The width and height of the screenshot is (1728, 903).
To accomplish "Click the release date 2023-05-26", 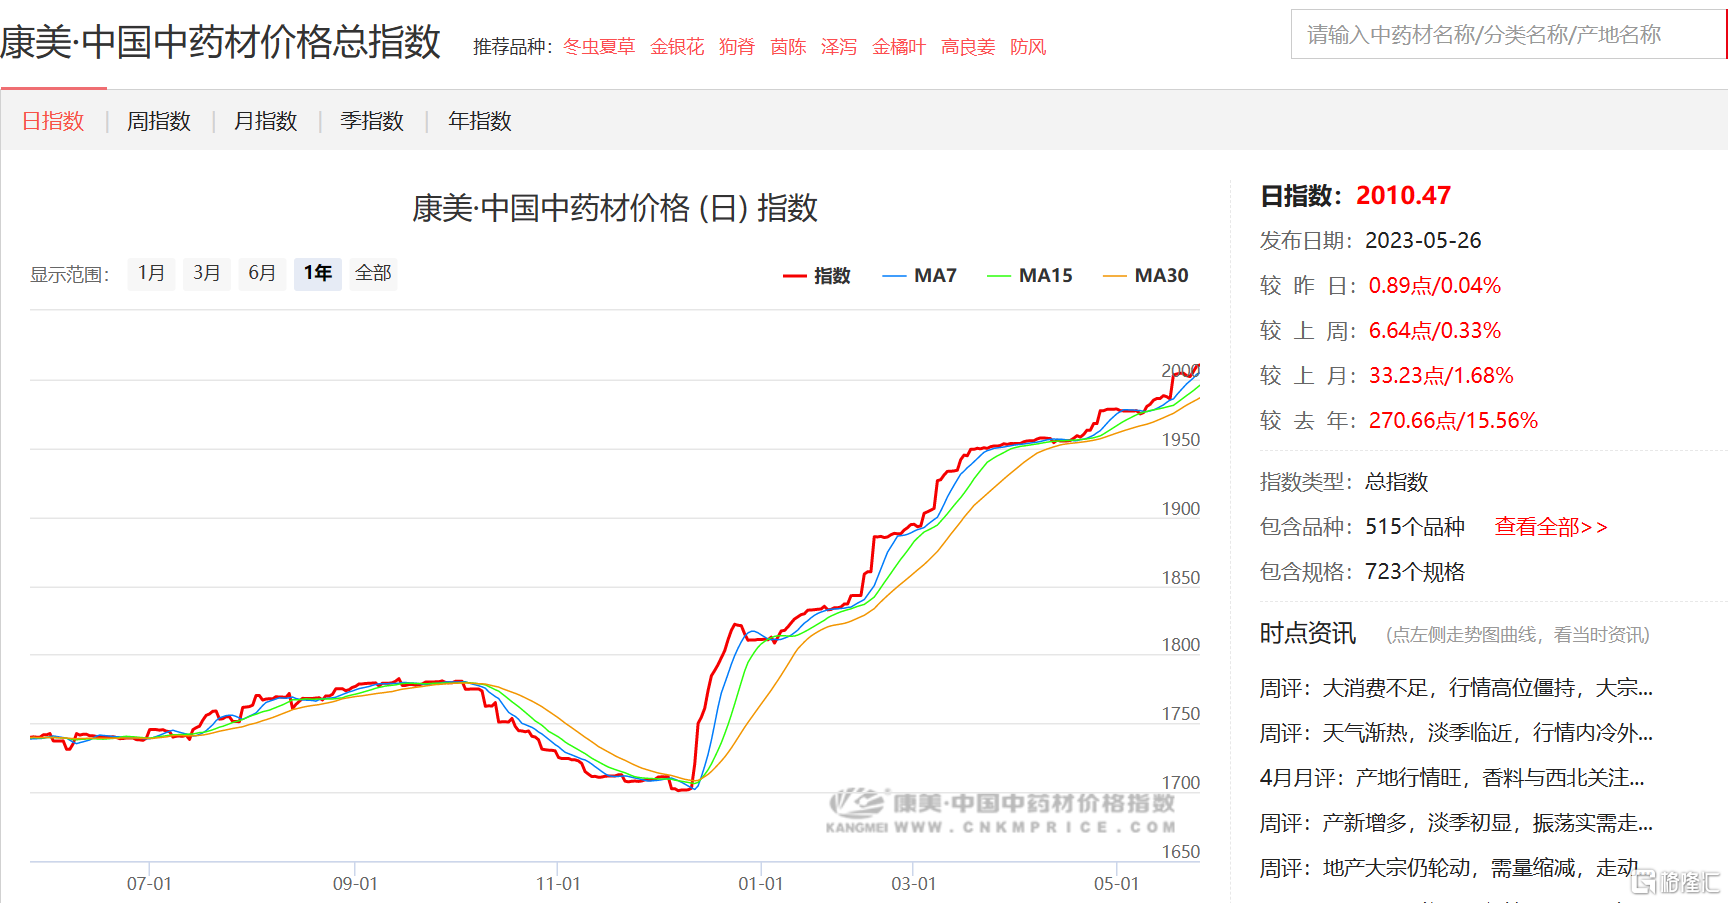I will [1423, 241].
